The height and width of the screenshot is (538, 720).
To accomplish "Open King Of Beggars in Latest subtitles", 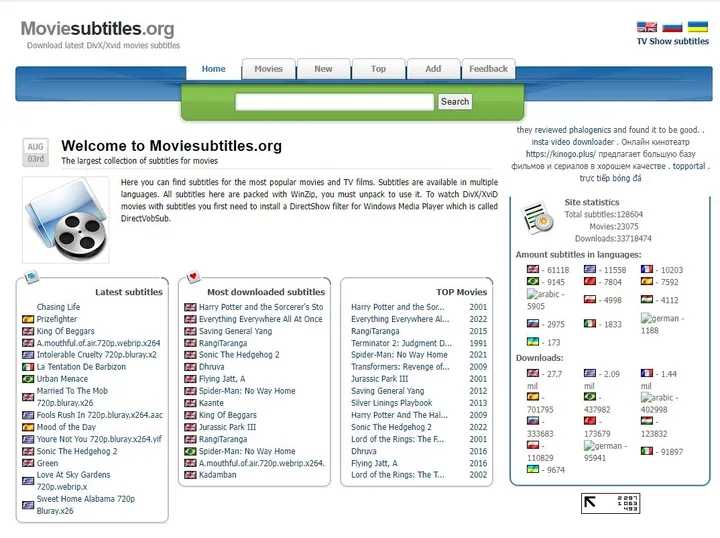I will coord(66,331).
